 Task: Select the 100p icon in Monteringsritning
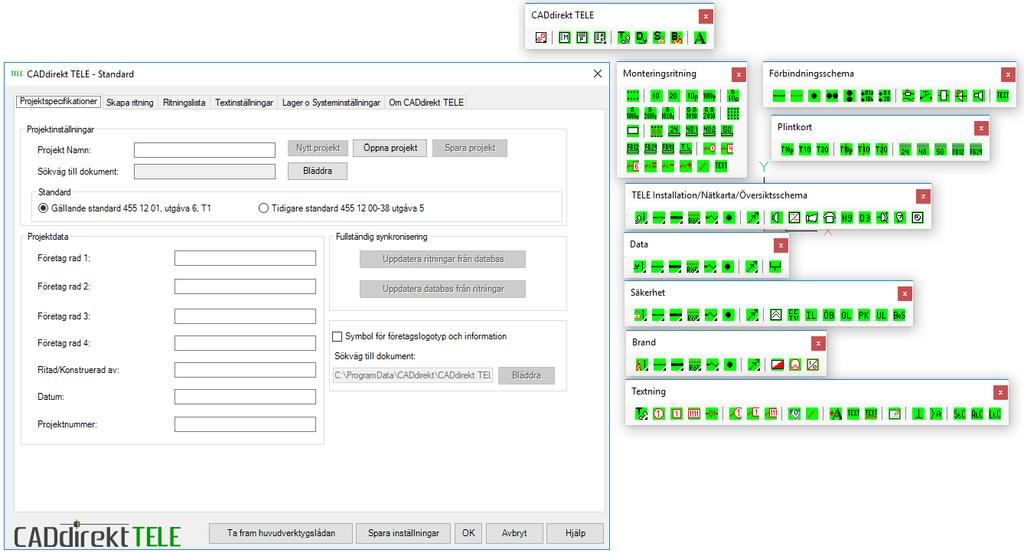709,96
